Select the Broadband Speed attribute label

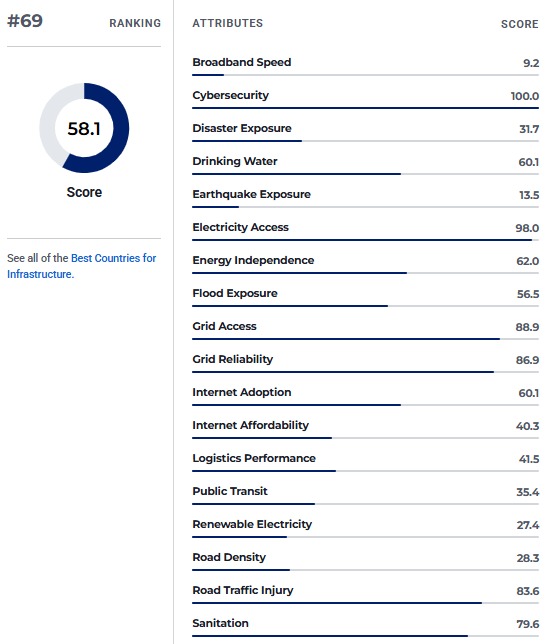242,62
